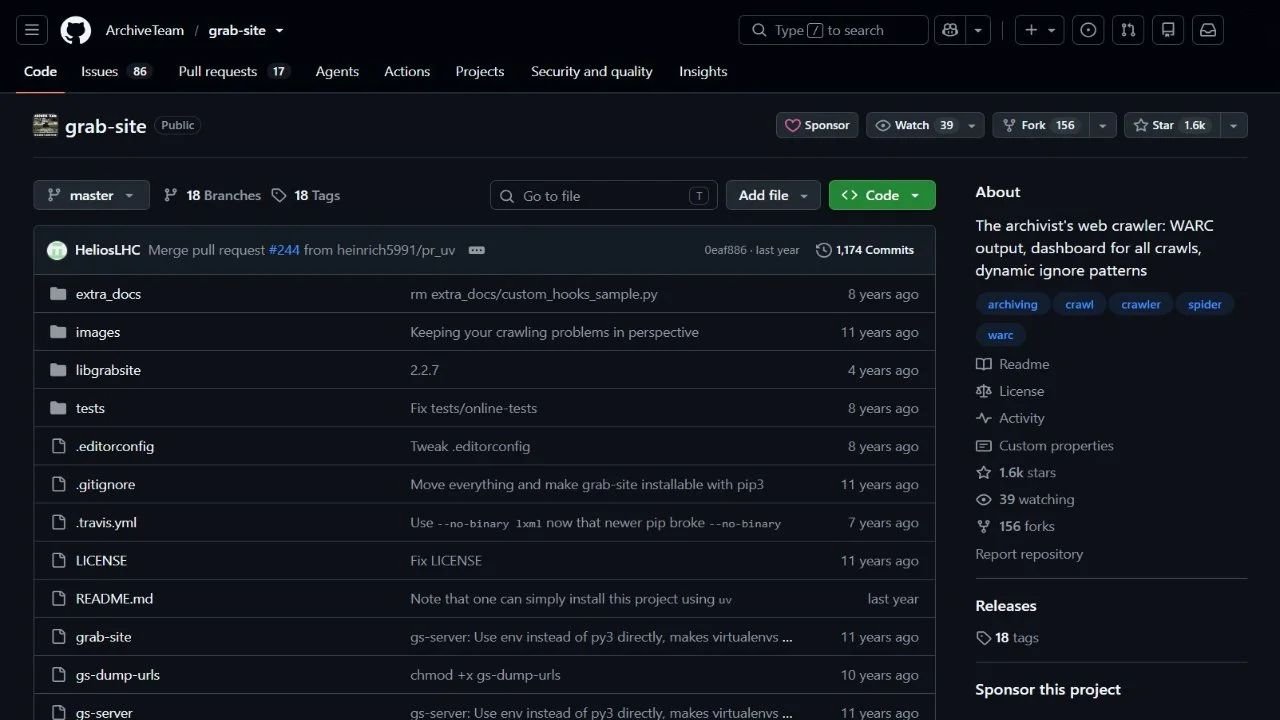The image size is (1280, 720).
Task: Expand the Watch notifications dropdown
Action: pyautogui.click(x=973, y=125)
